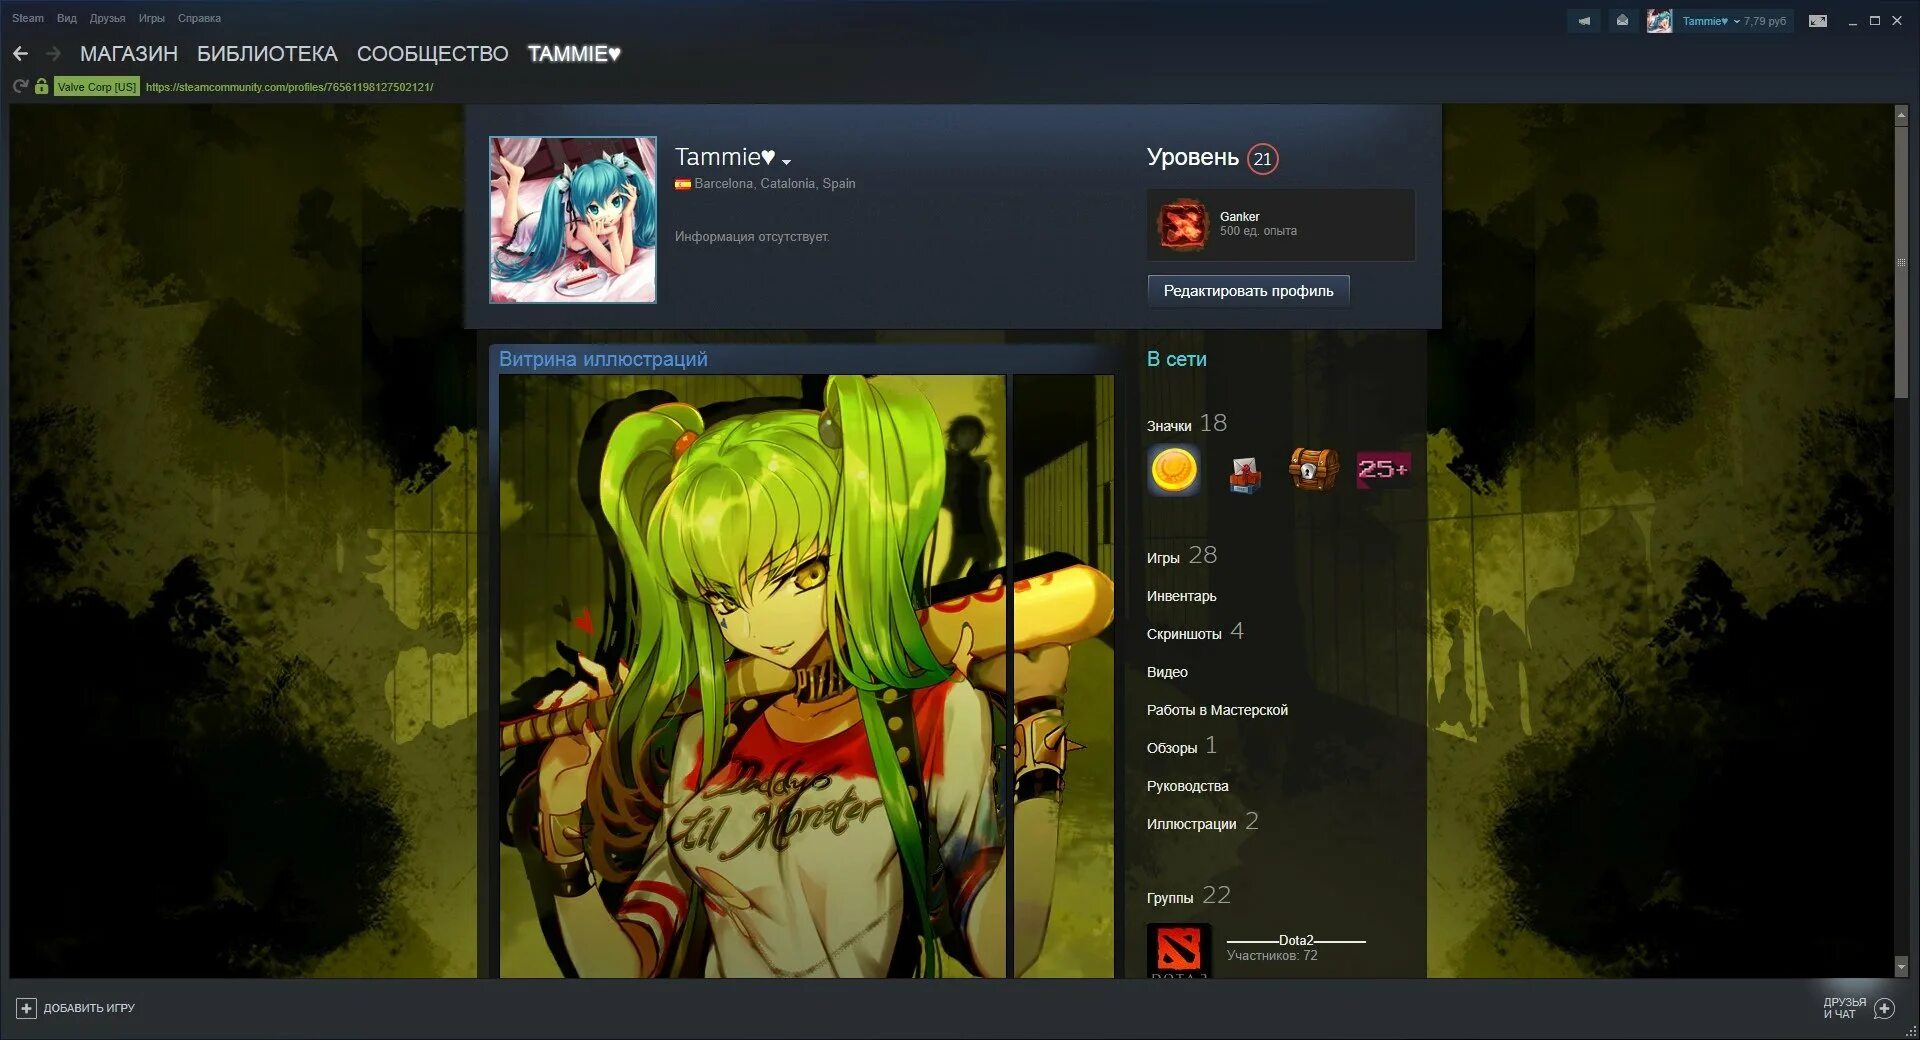1920x1040 pixels.
Task: Click wallet balance 7,79 руб
Action: click(1765, 21)
